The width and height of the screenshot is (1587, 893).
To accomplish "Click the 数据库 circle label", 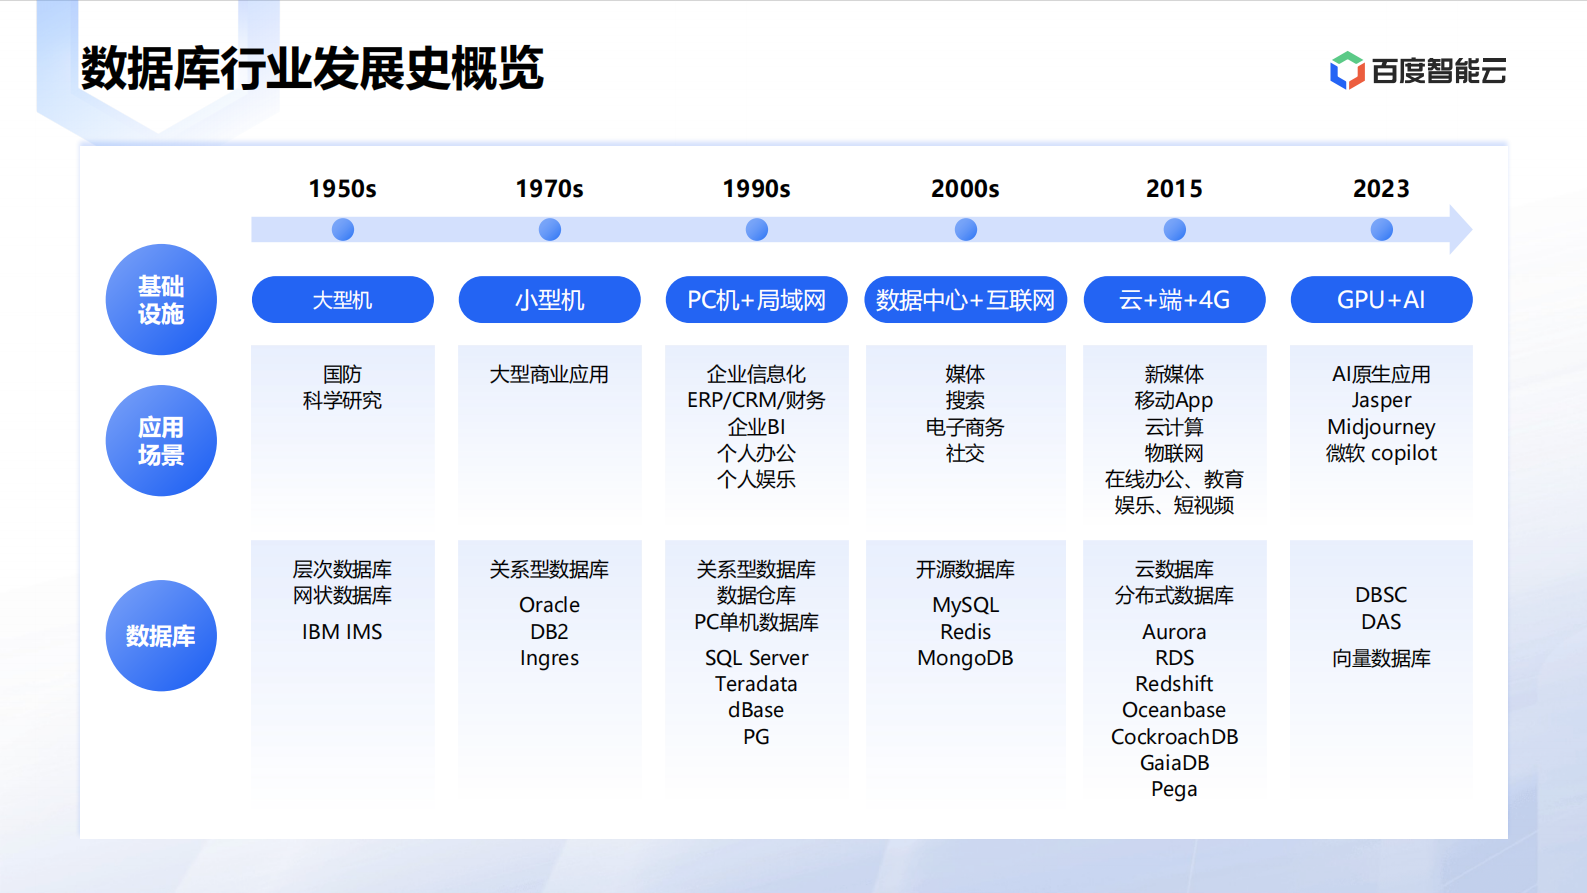I will [x=161, y=636].
